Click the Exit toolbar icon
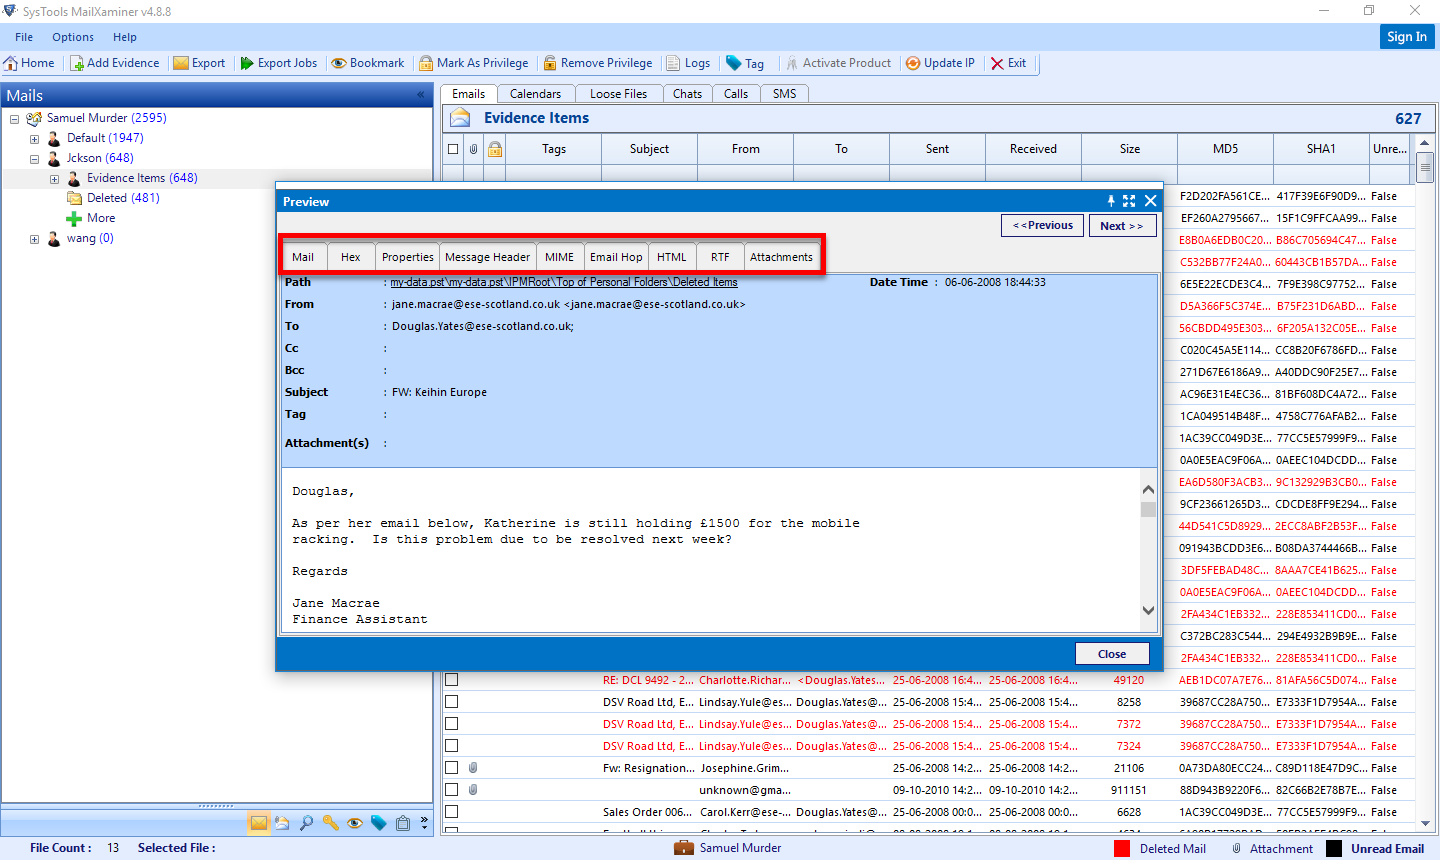The height and width of the screenshot is (860, 1440). click(x=997, y=63)
